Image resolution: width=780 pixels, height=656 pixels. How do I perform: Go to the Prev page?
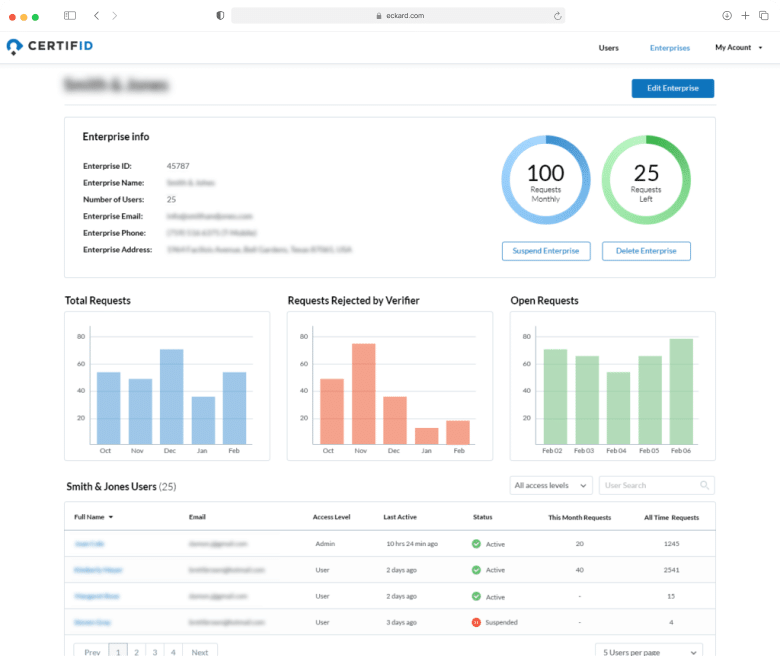pyautogui.click(x=92, y=652)
